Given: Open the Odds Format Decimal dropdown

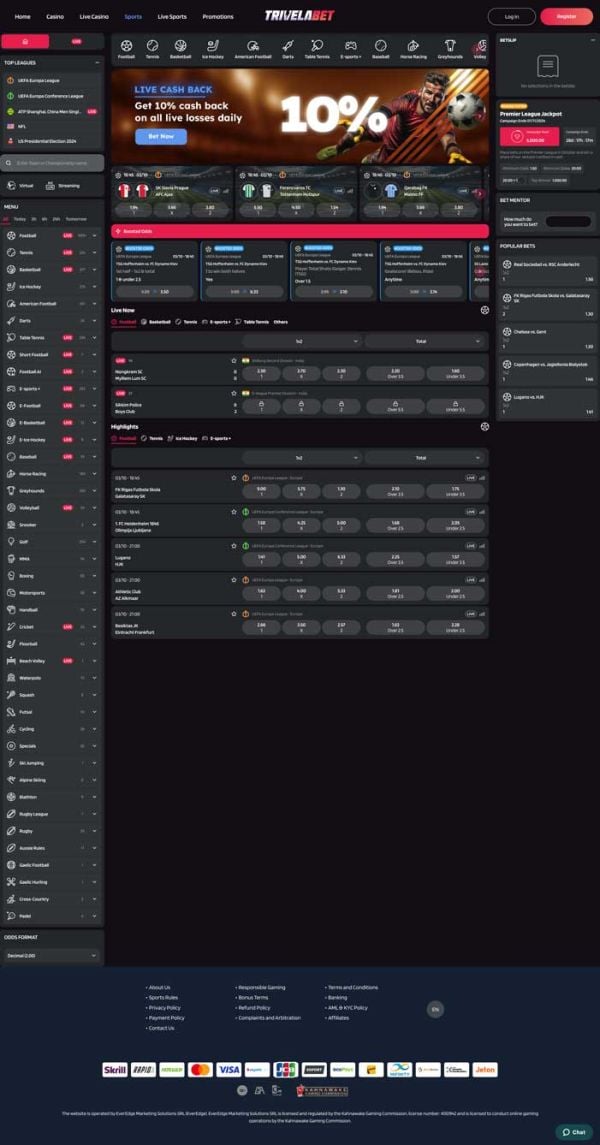Looking at the screenshot, I should (52, 955).
